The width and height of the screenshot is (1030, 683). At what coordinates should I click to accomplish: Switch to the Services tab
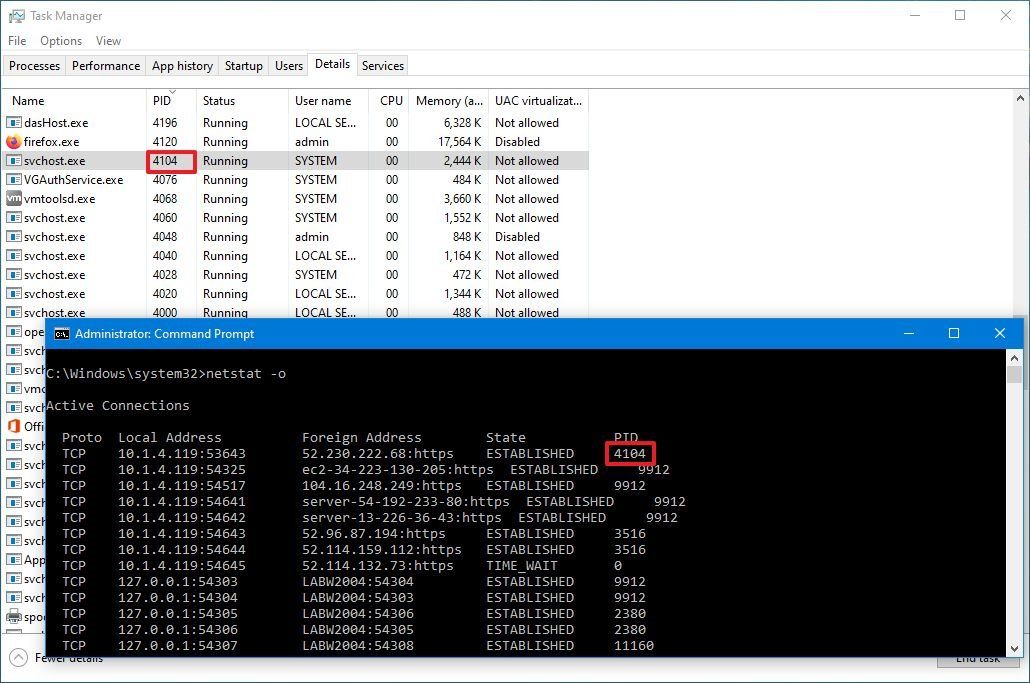coord(382,65)
